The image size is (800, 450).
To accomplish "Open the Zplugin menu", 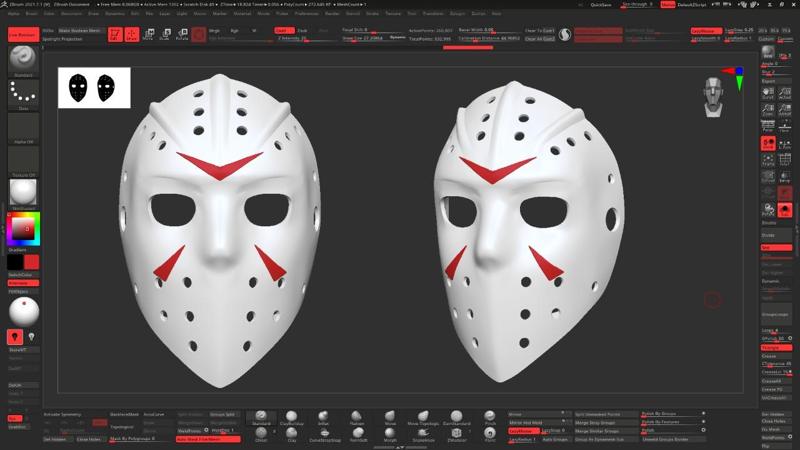I will tap(457, 14).
